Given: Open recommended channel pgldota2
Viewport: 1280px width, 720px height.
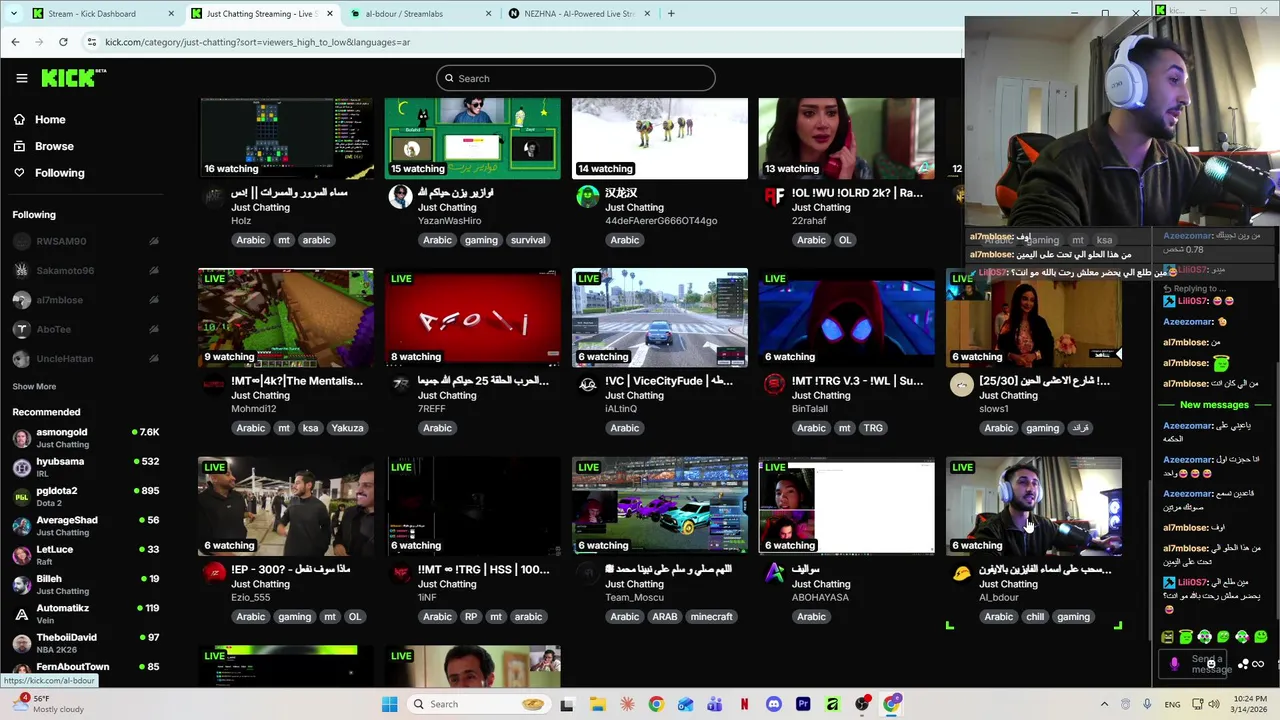Looking at the screenshot, I should 85,496.
